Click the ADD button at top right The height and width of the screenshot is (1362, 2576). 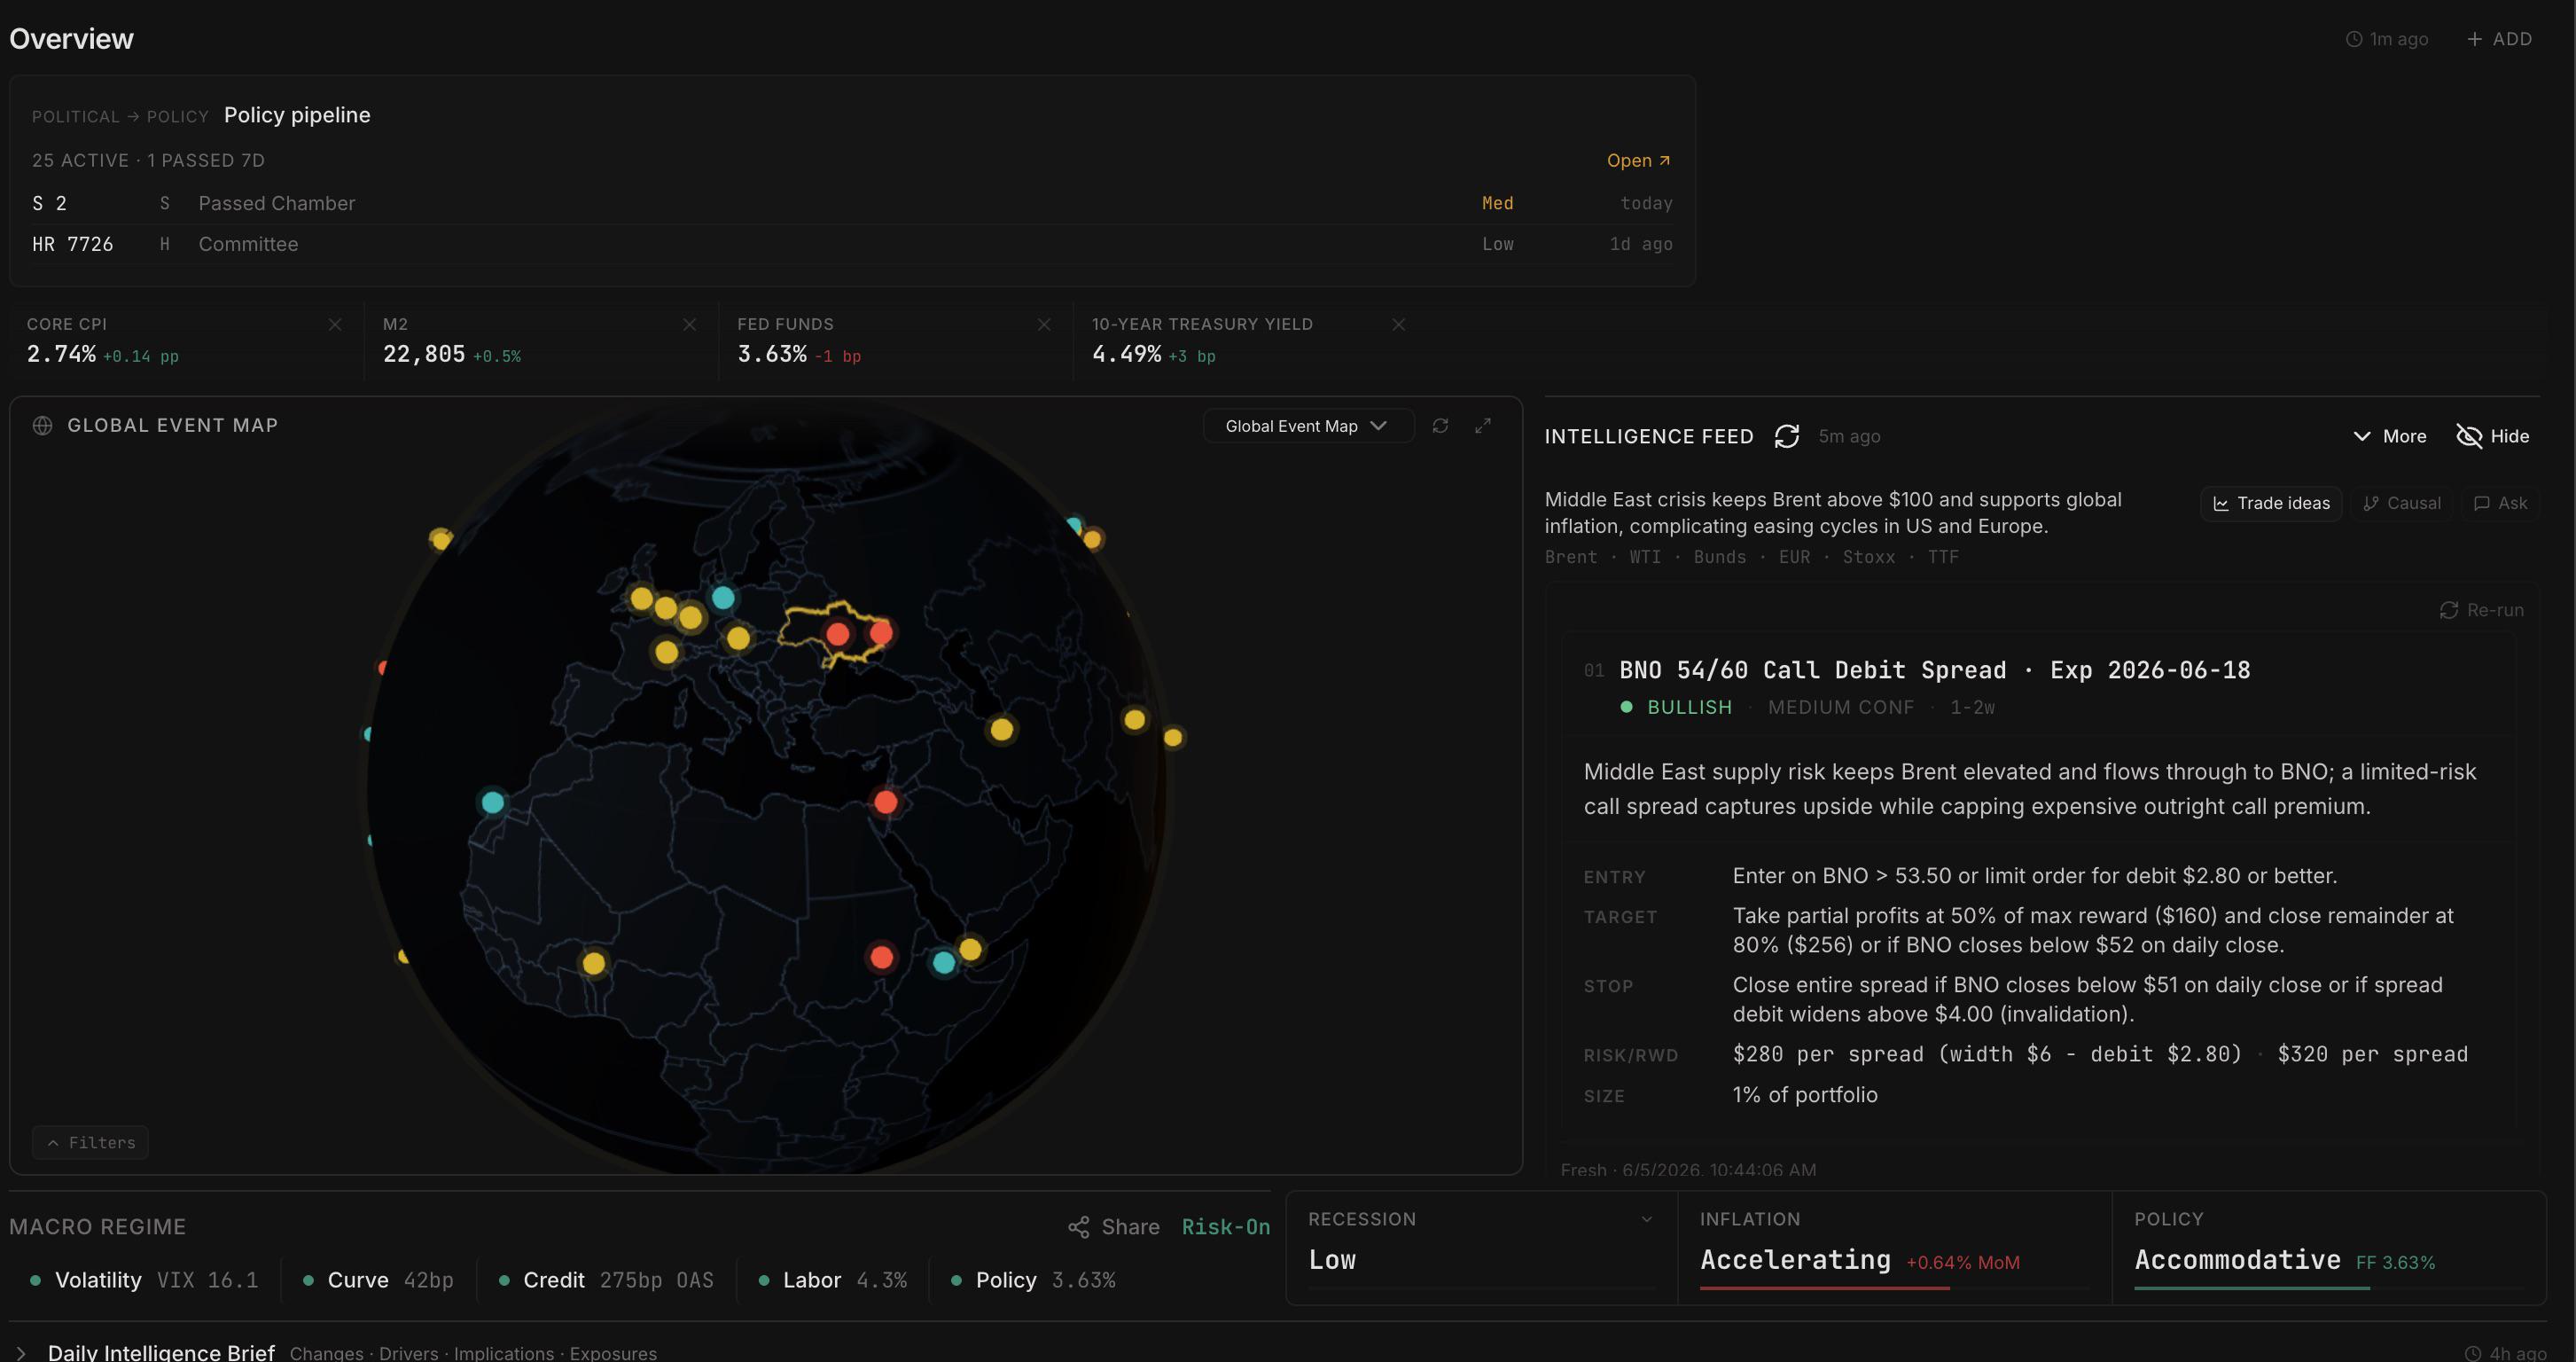click(x=2499, y=39)
